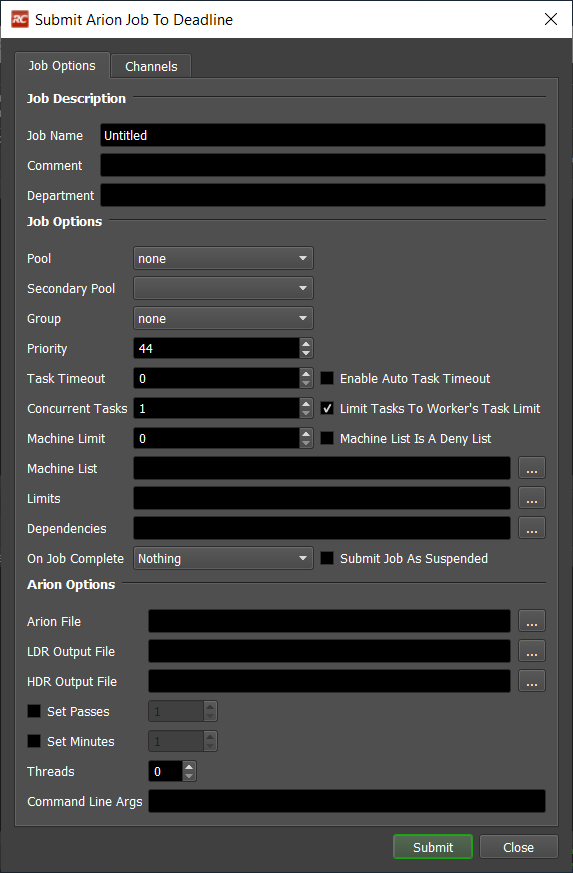Increase Machine Limit using up arrow
Screen dimensions: 573x873
(306, 434)
